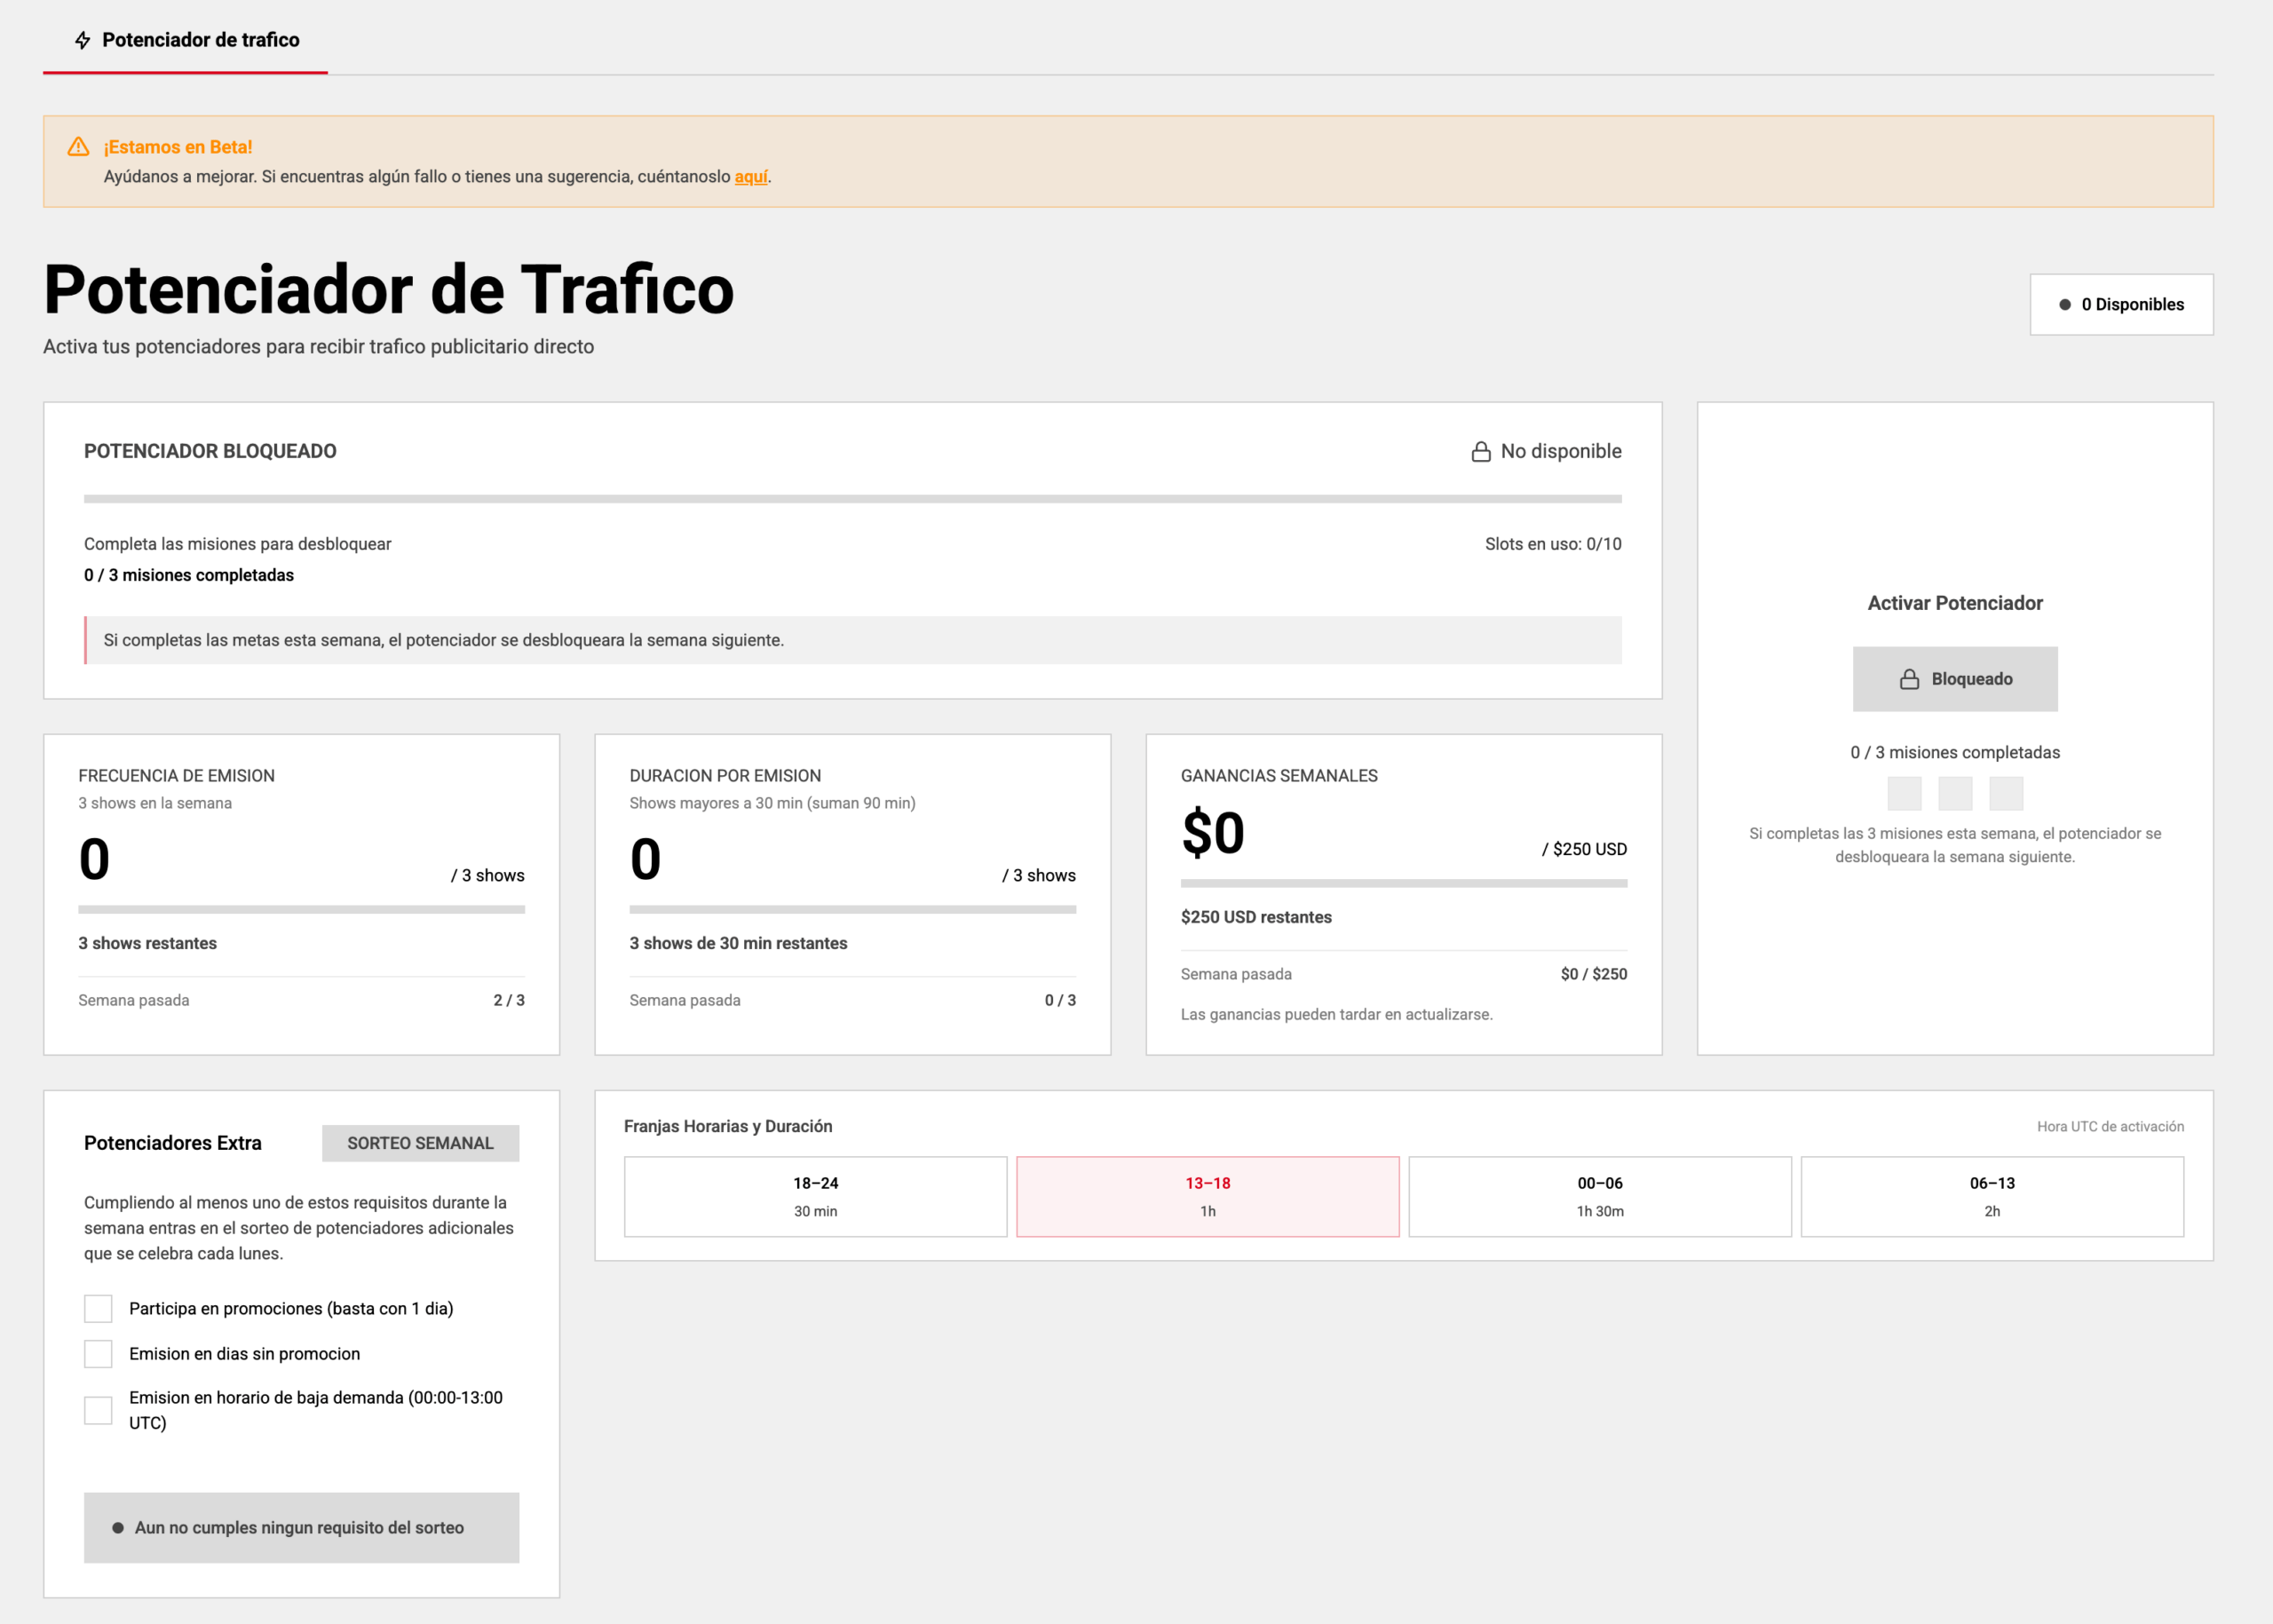Click the beta warning triangle icon
The height and width of the screenshot is (1624, 2273).
pos(78,147)
